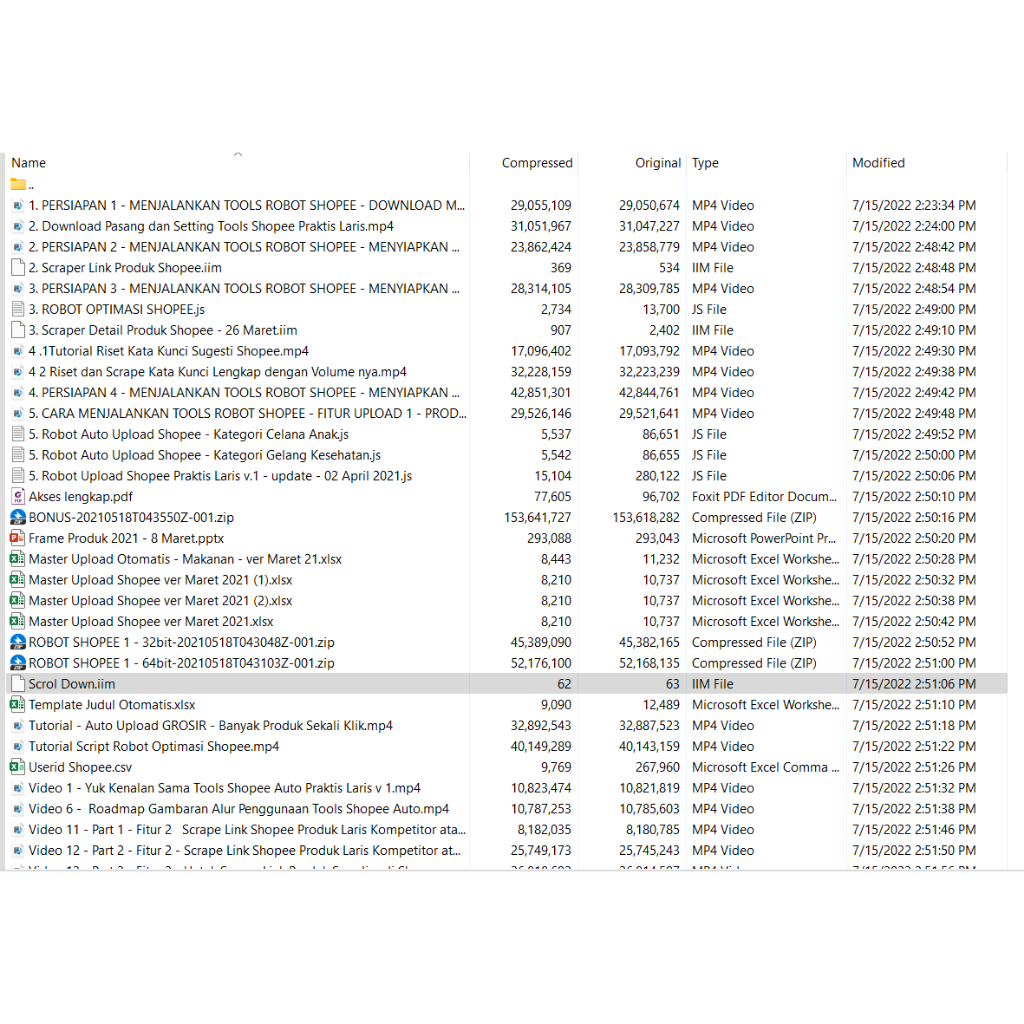
Task: Click the video icon of '4 .1Tutorial Riset Kata Kunci'
Action: (x=18, y=351)
